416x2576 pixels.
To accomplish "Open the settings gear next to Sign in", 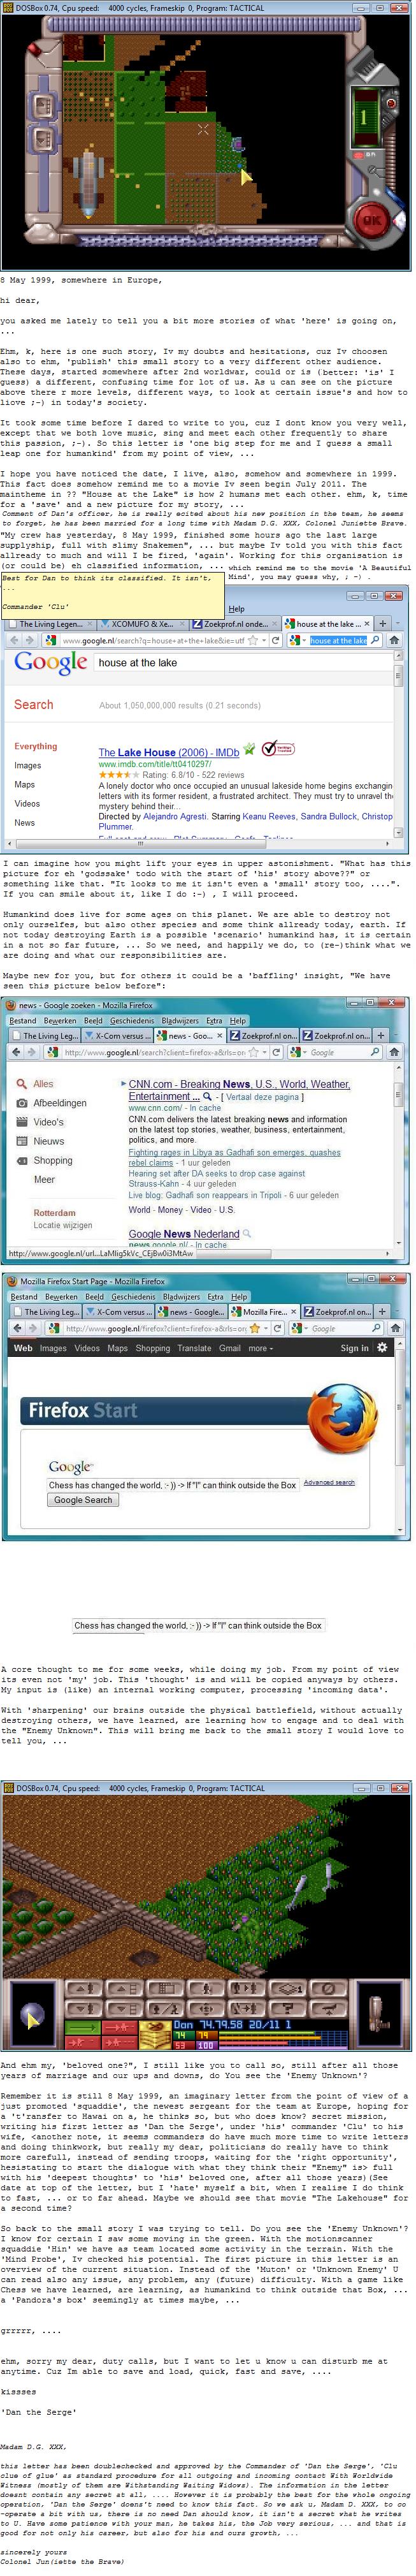I will pyautogui.click(x=382, y=1348).
